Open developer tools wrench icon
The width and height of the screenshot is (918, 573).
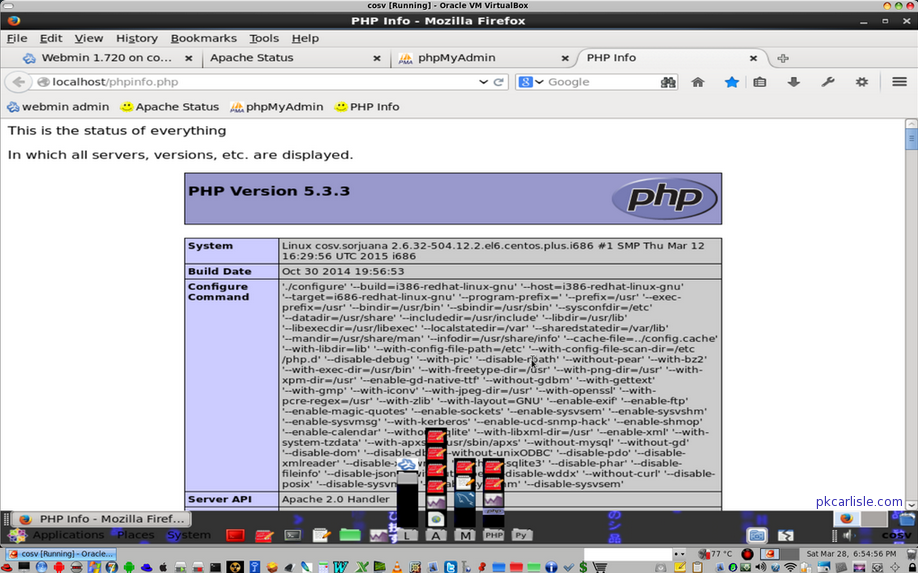827,82
